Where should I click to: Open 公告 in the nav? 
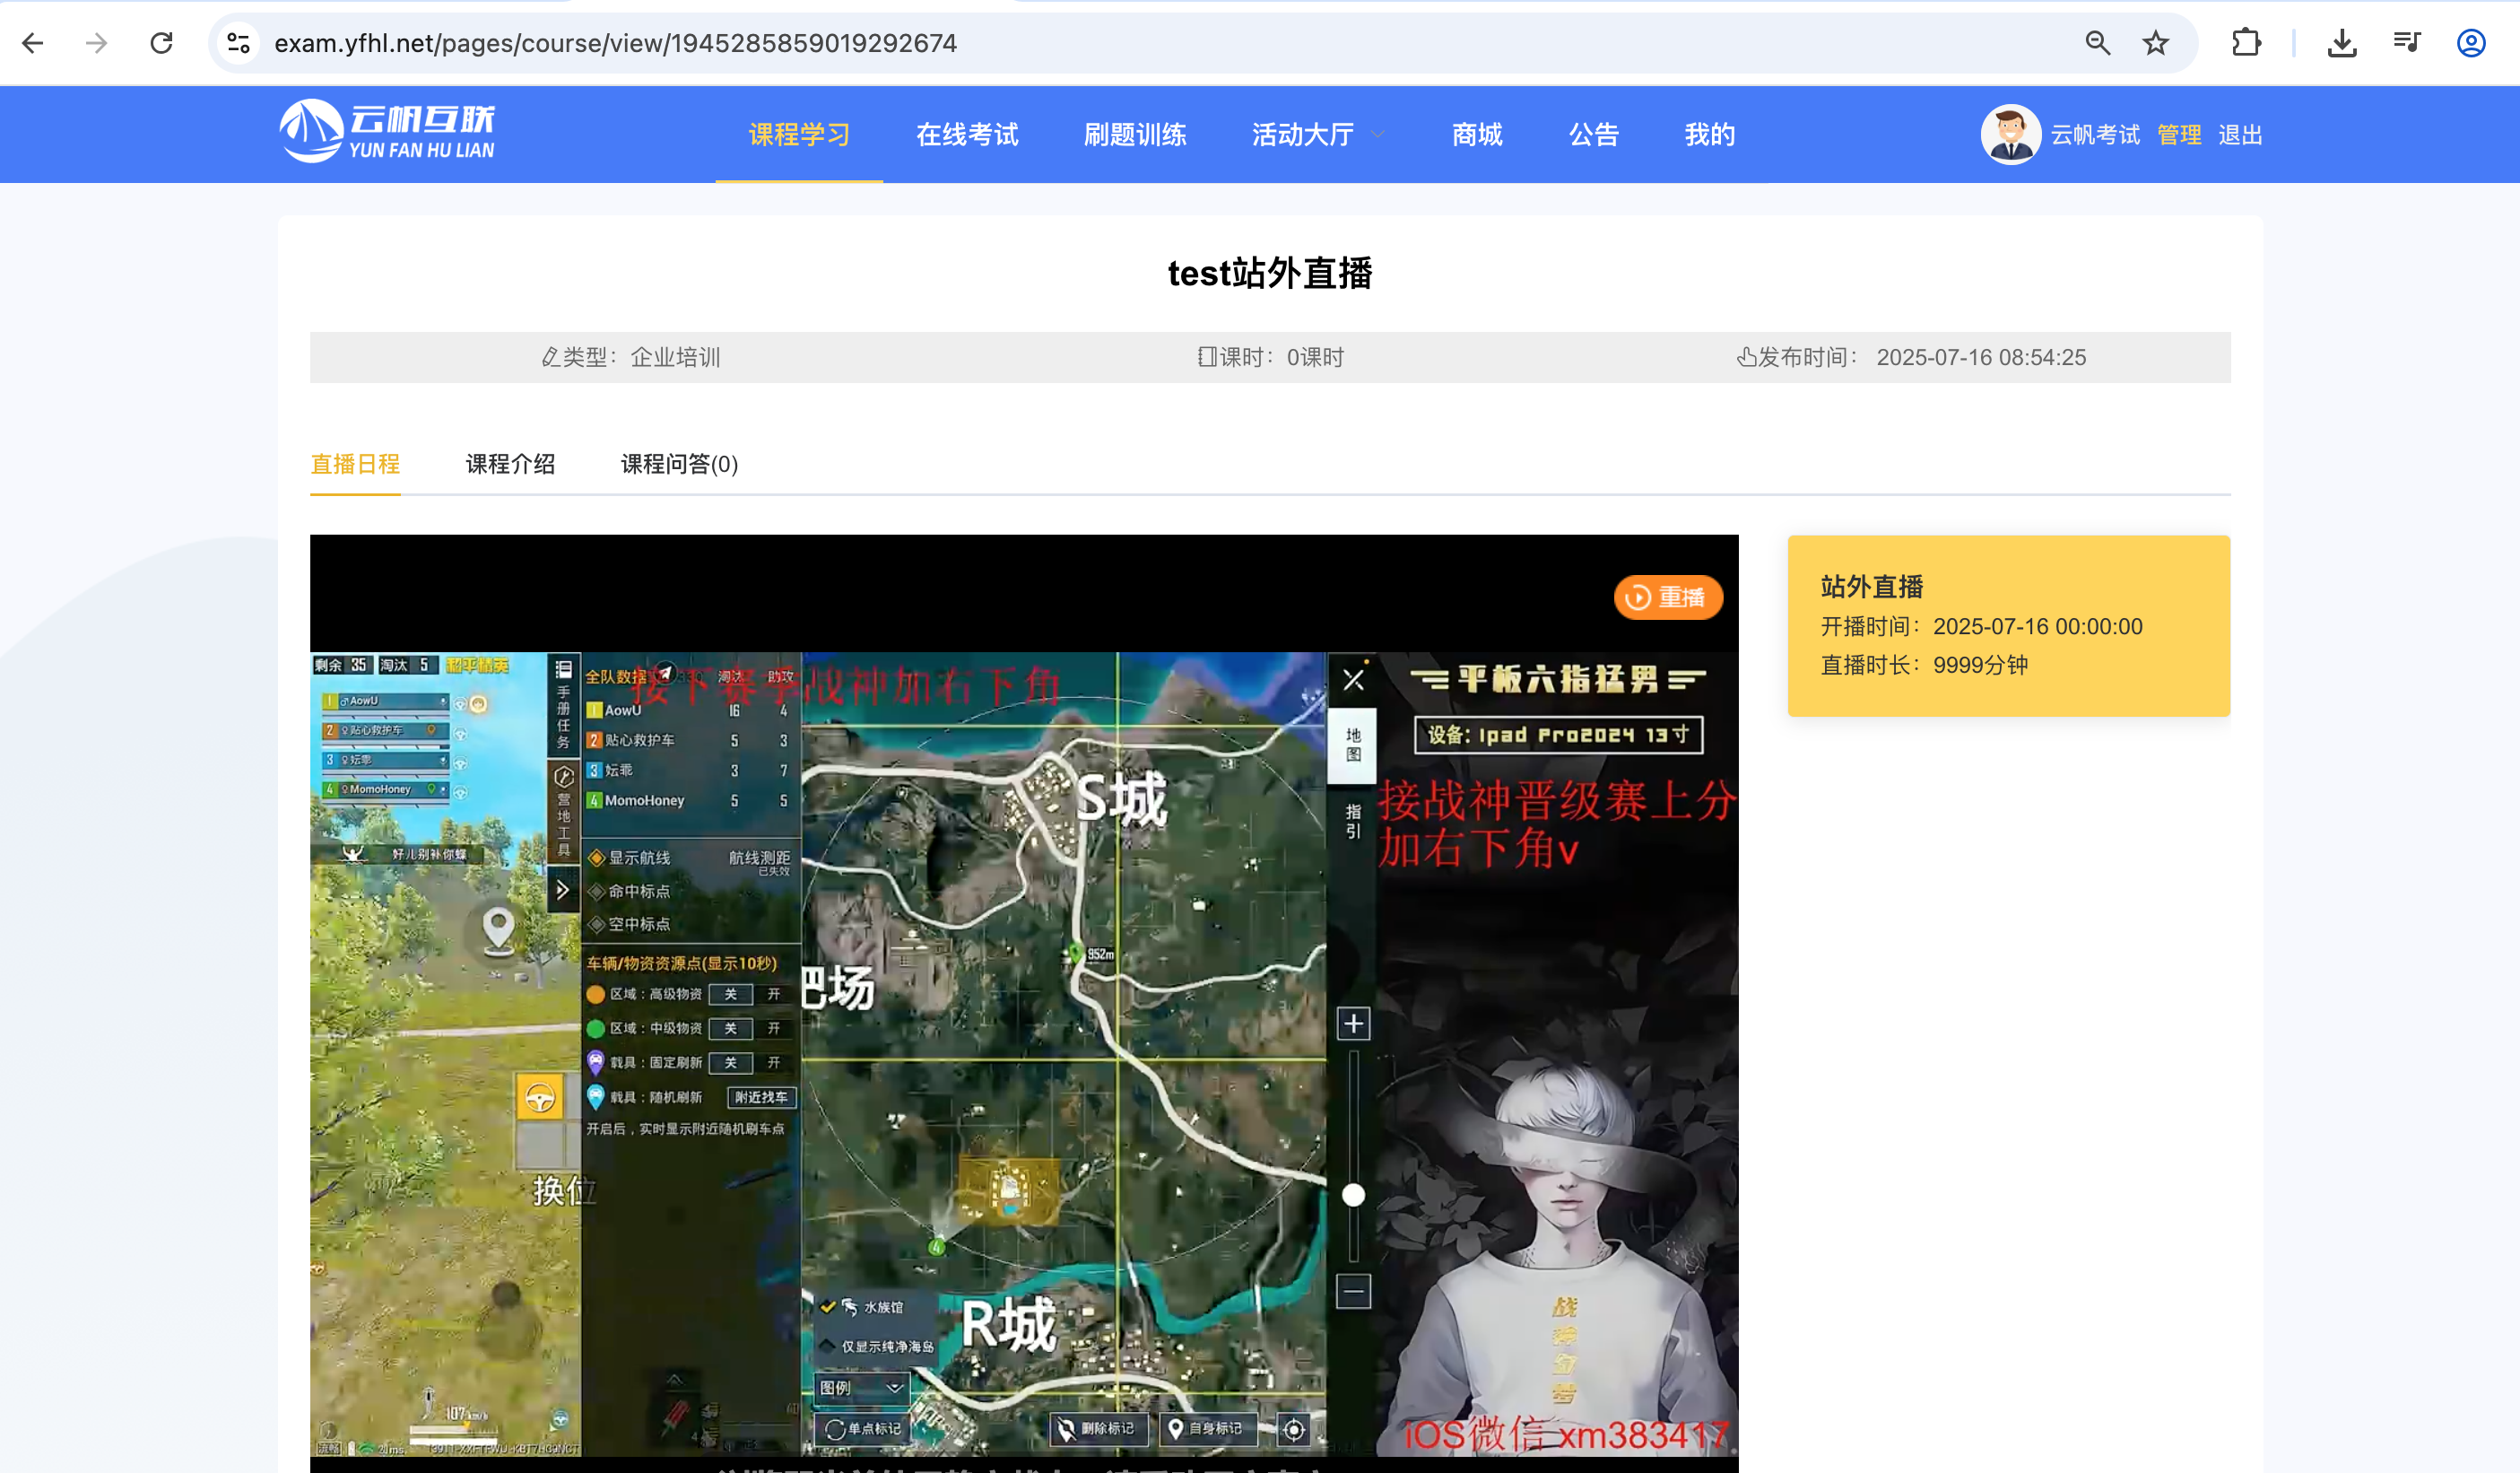pyautogui.click(x=1594, y=135)
